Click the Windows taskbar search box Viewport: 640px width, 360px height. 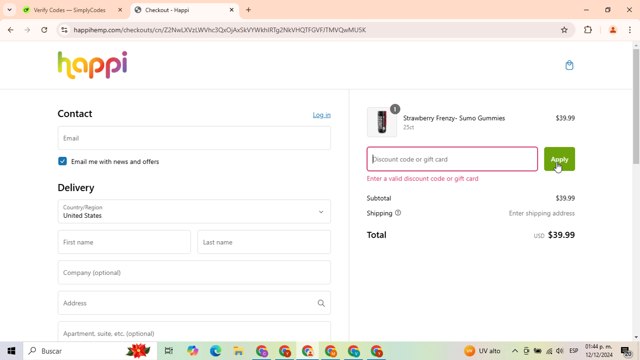coord(90,351)
